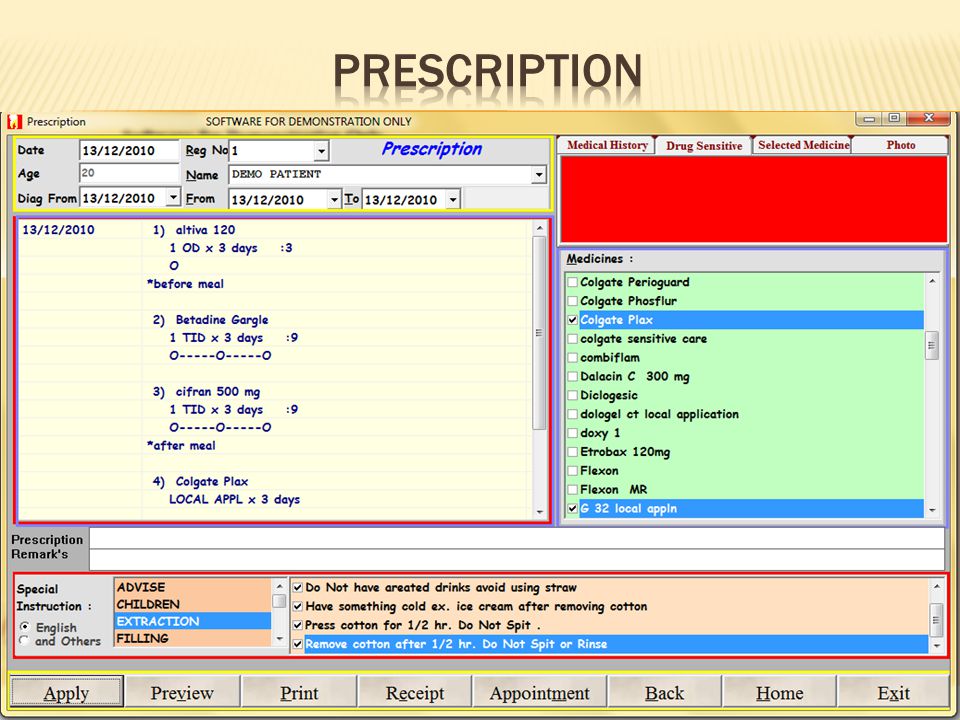Click scroll-down arrow of Medicines list
The height and width of the screenshot is (720, 960).
point(931,509)
